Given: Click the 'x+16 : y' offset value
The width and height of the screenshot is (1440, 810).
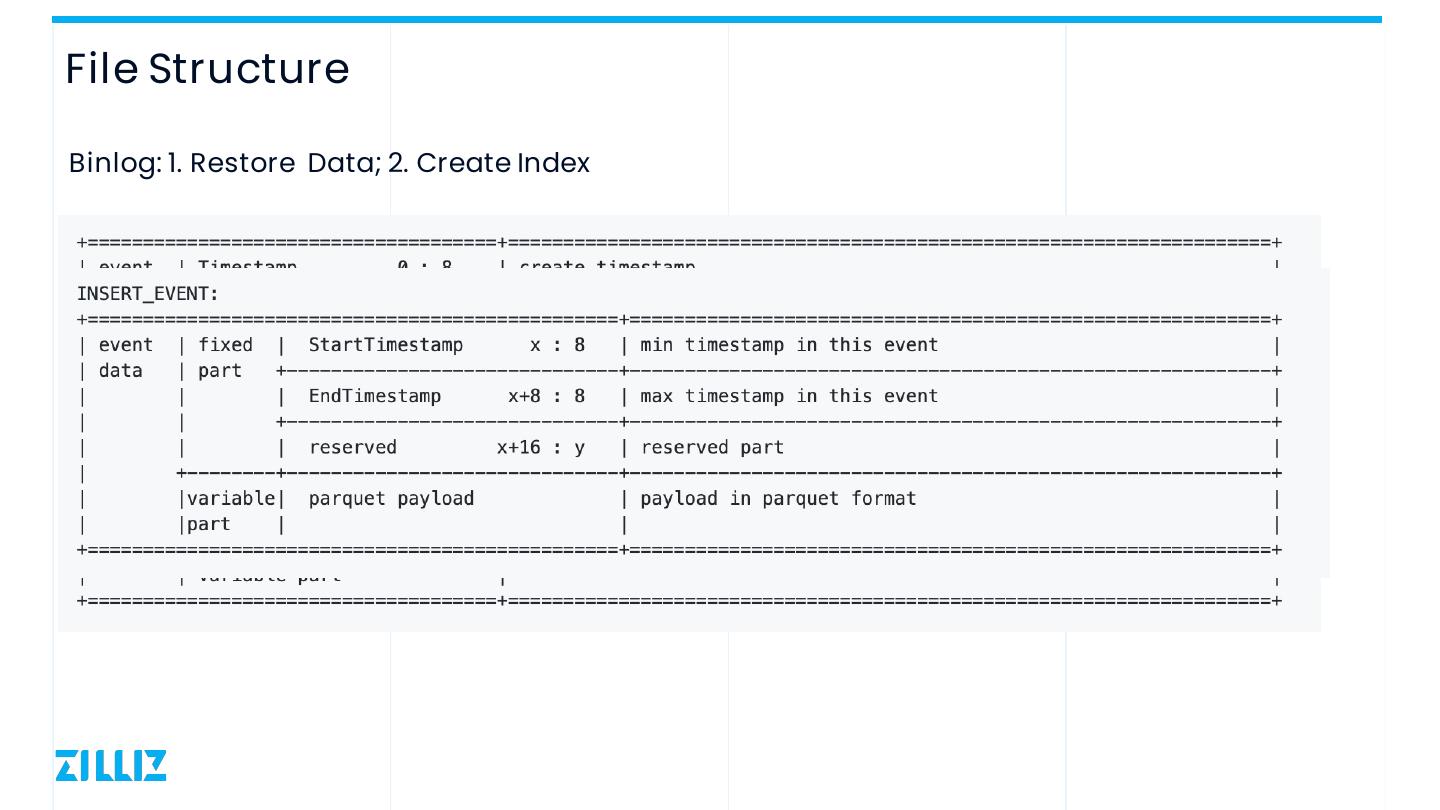Looking at the screenshot, I should [x=540, y=447].
